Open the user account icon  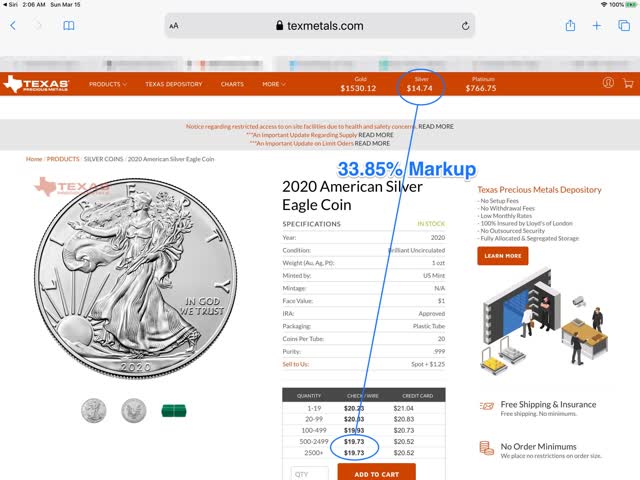[608, 83]
